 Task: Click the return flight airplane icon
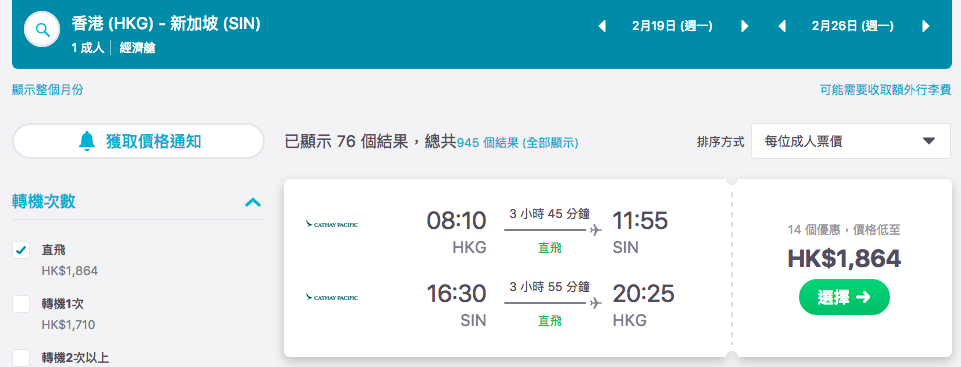pos(595,303)
